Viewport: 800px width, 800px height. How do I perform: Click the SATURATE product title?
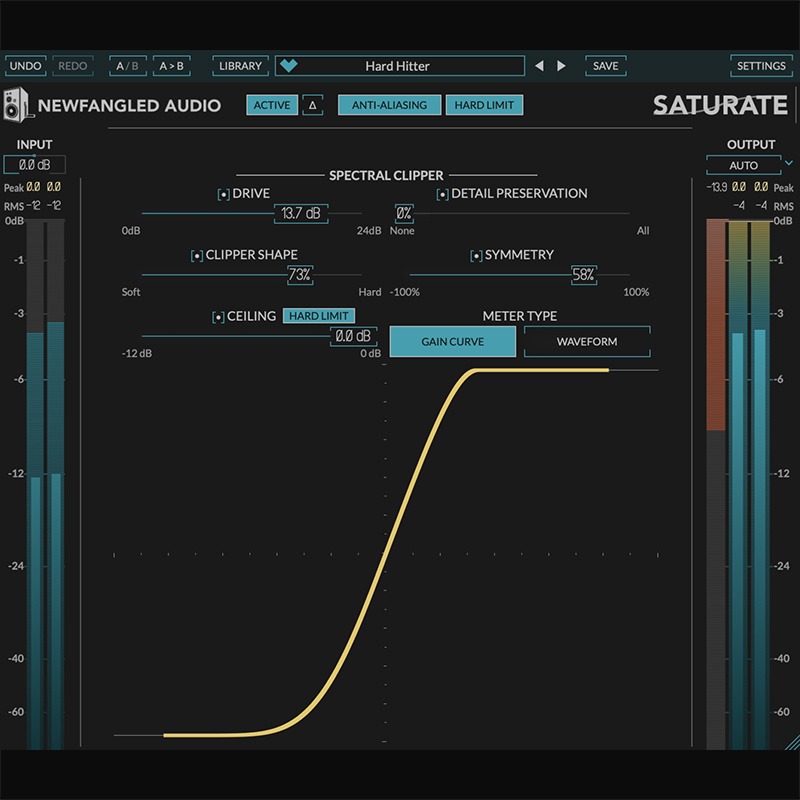(x=720, y=106)
